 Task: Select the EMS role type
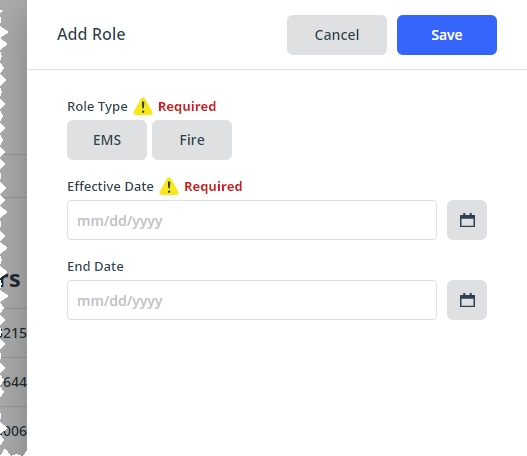point(107,140)
